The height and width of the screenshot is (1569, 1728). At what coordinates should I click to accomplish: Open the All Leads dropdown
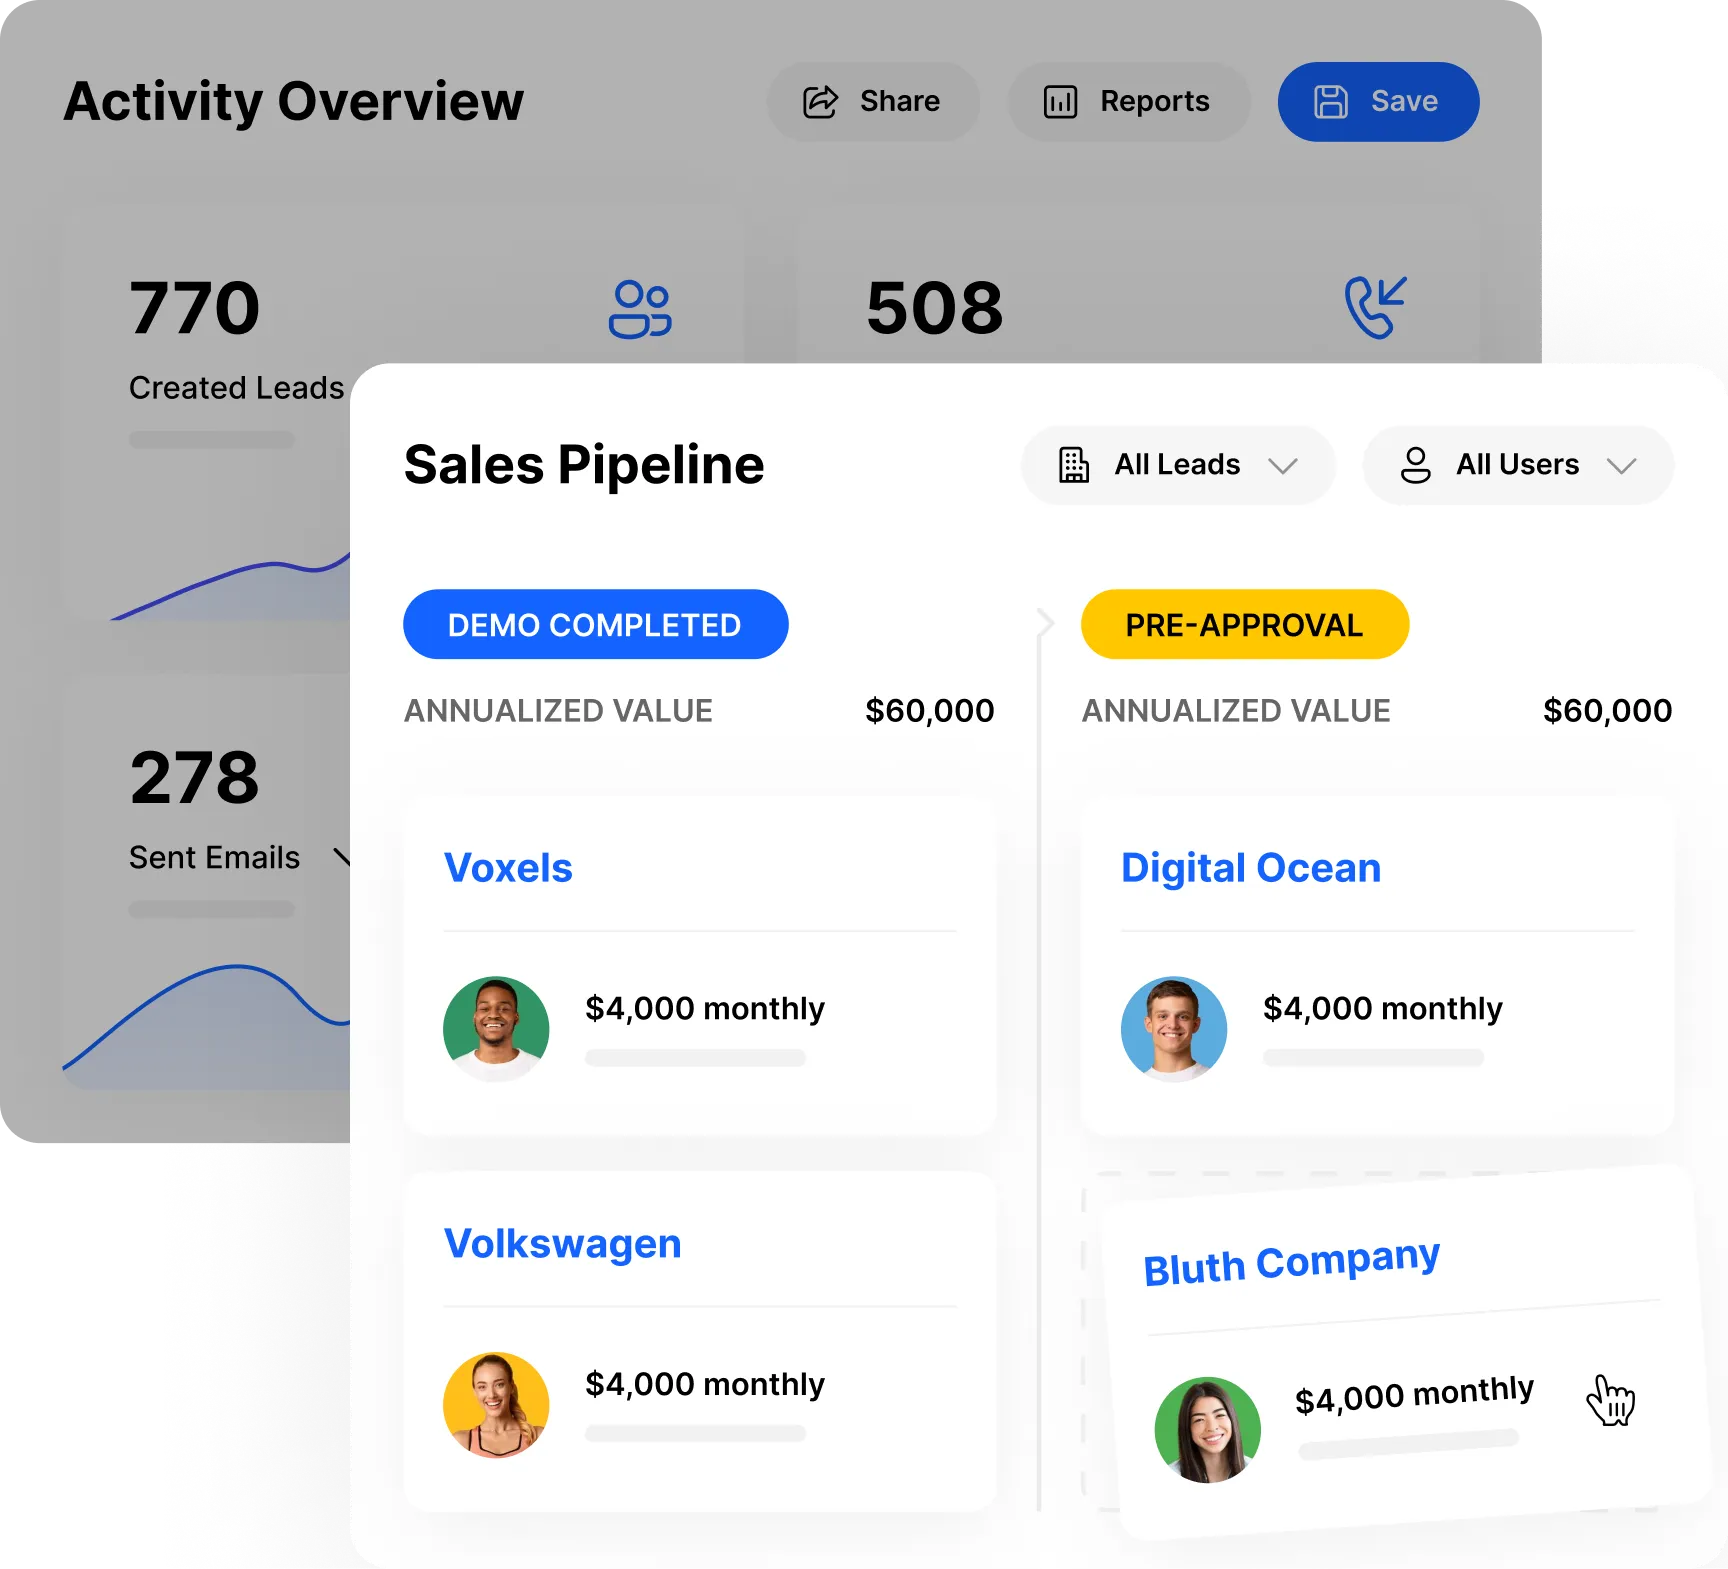[1178, 465]
